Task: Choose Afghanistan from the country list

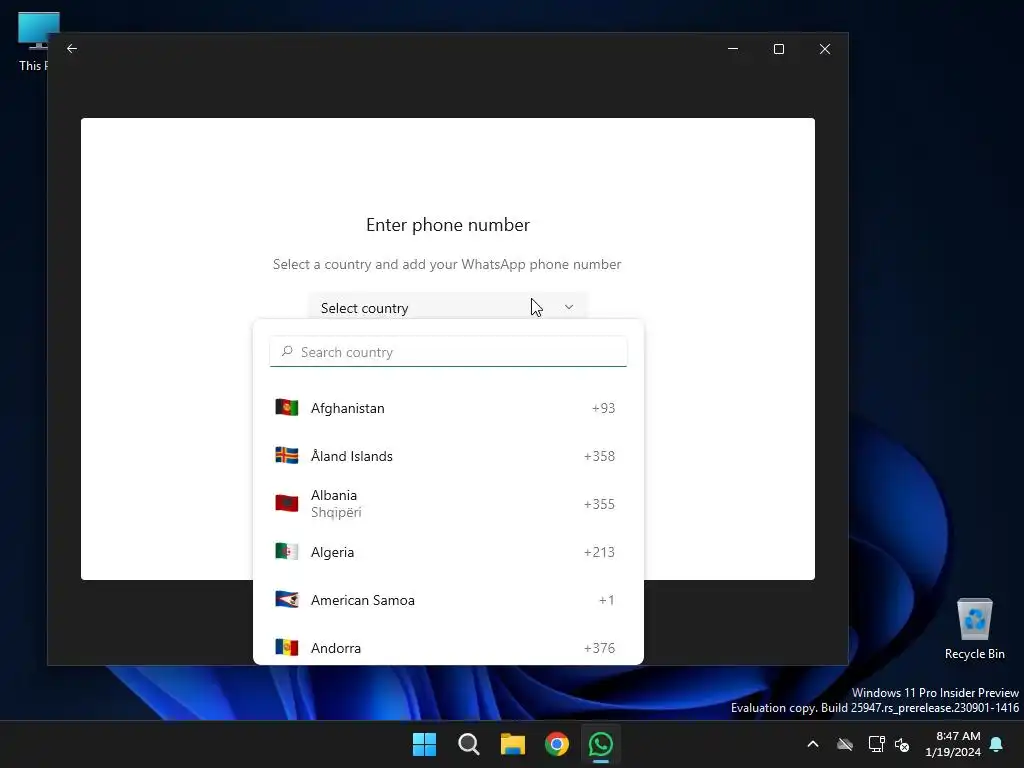Action: click(448, 408)
